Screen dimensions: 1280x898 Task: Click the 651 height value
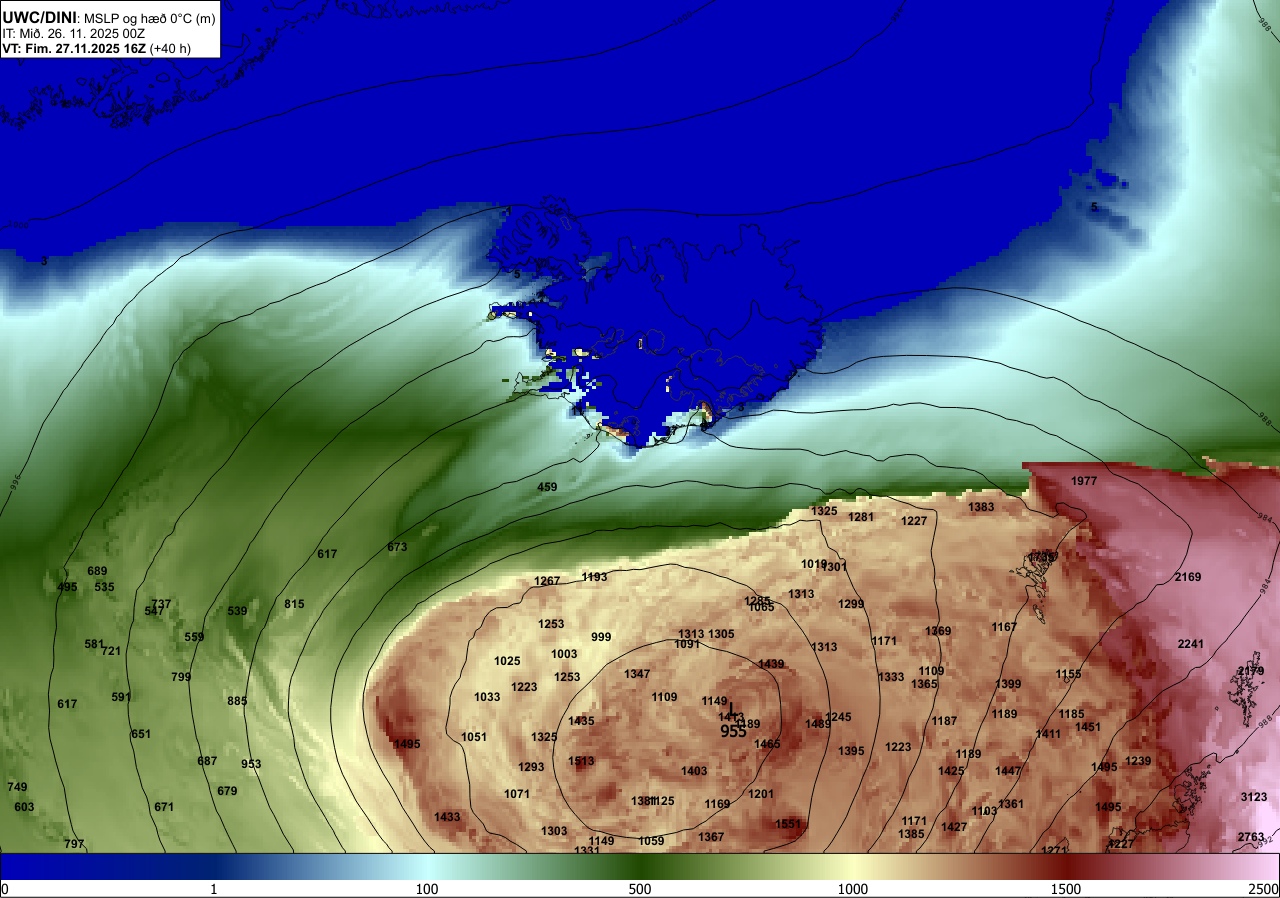click(x=141, y=734)
